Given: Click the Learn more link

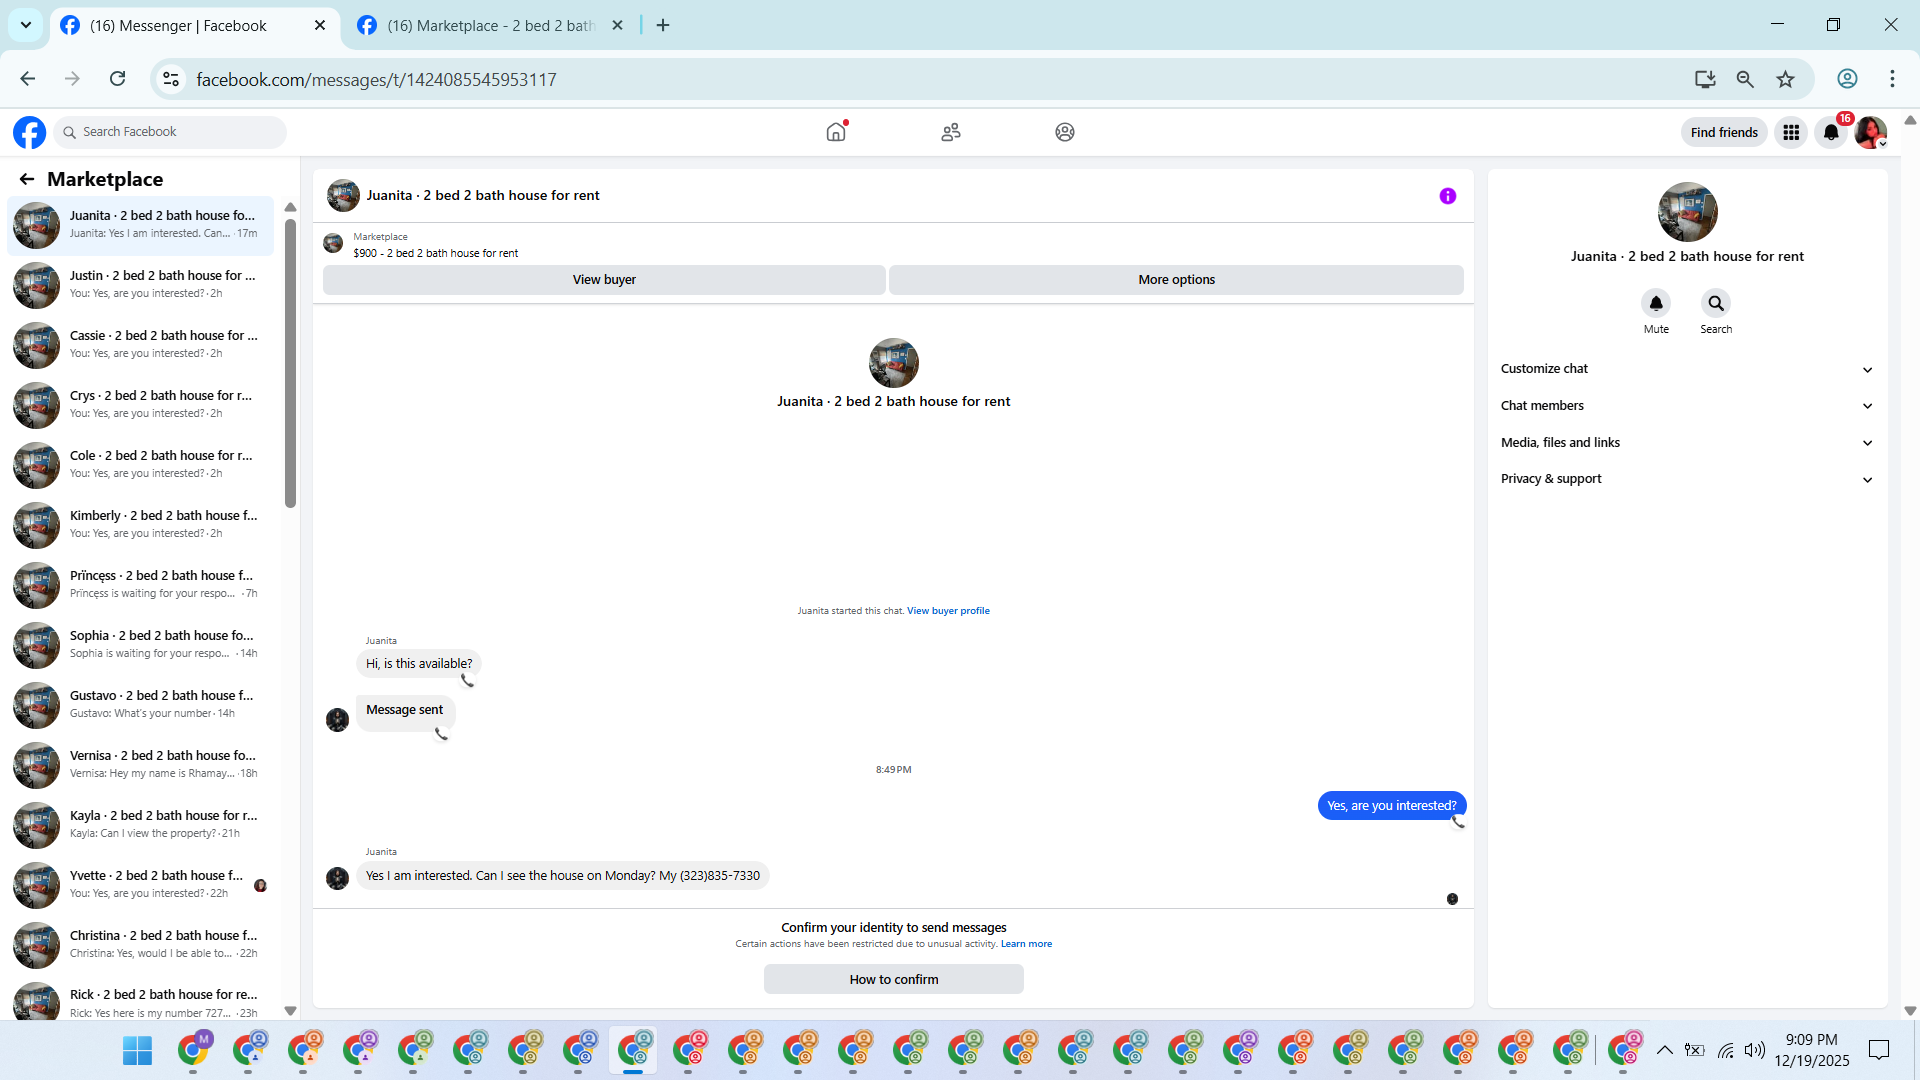Looking at the screenshot, I should [1026, 944].
